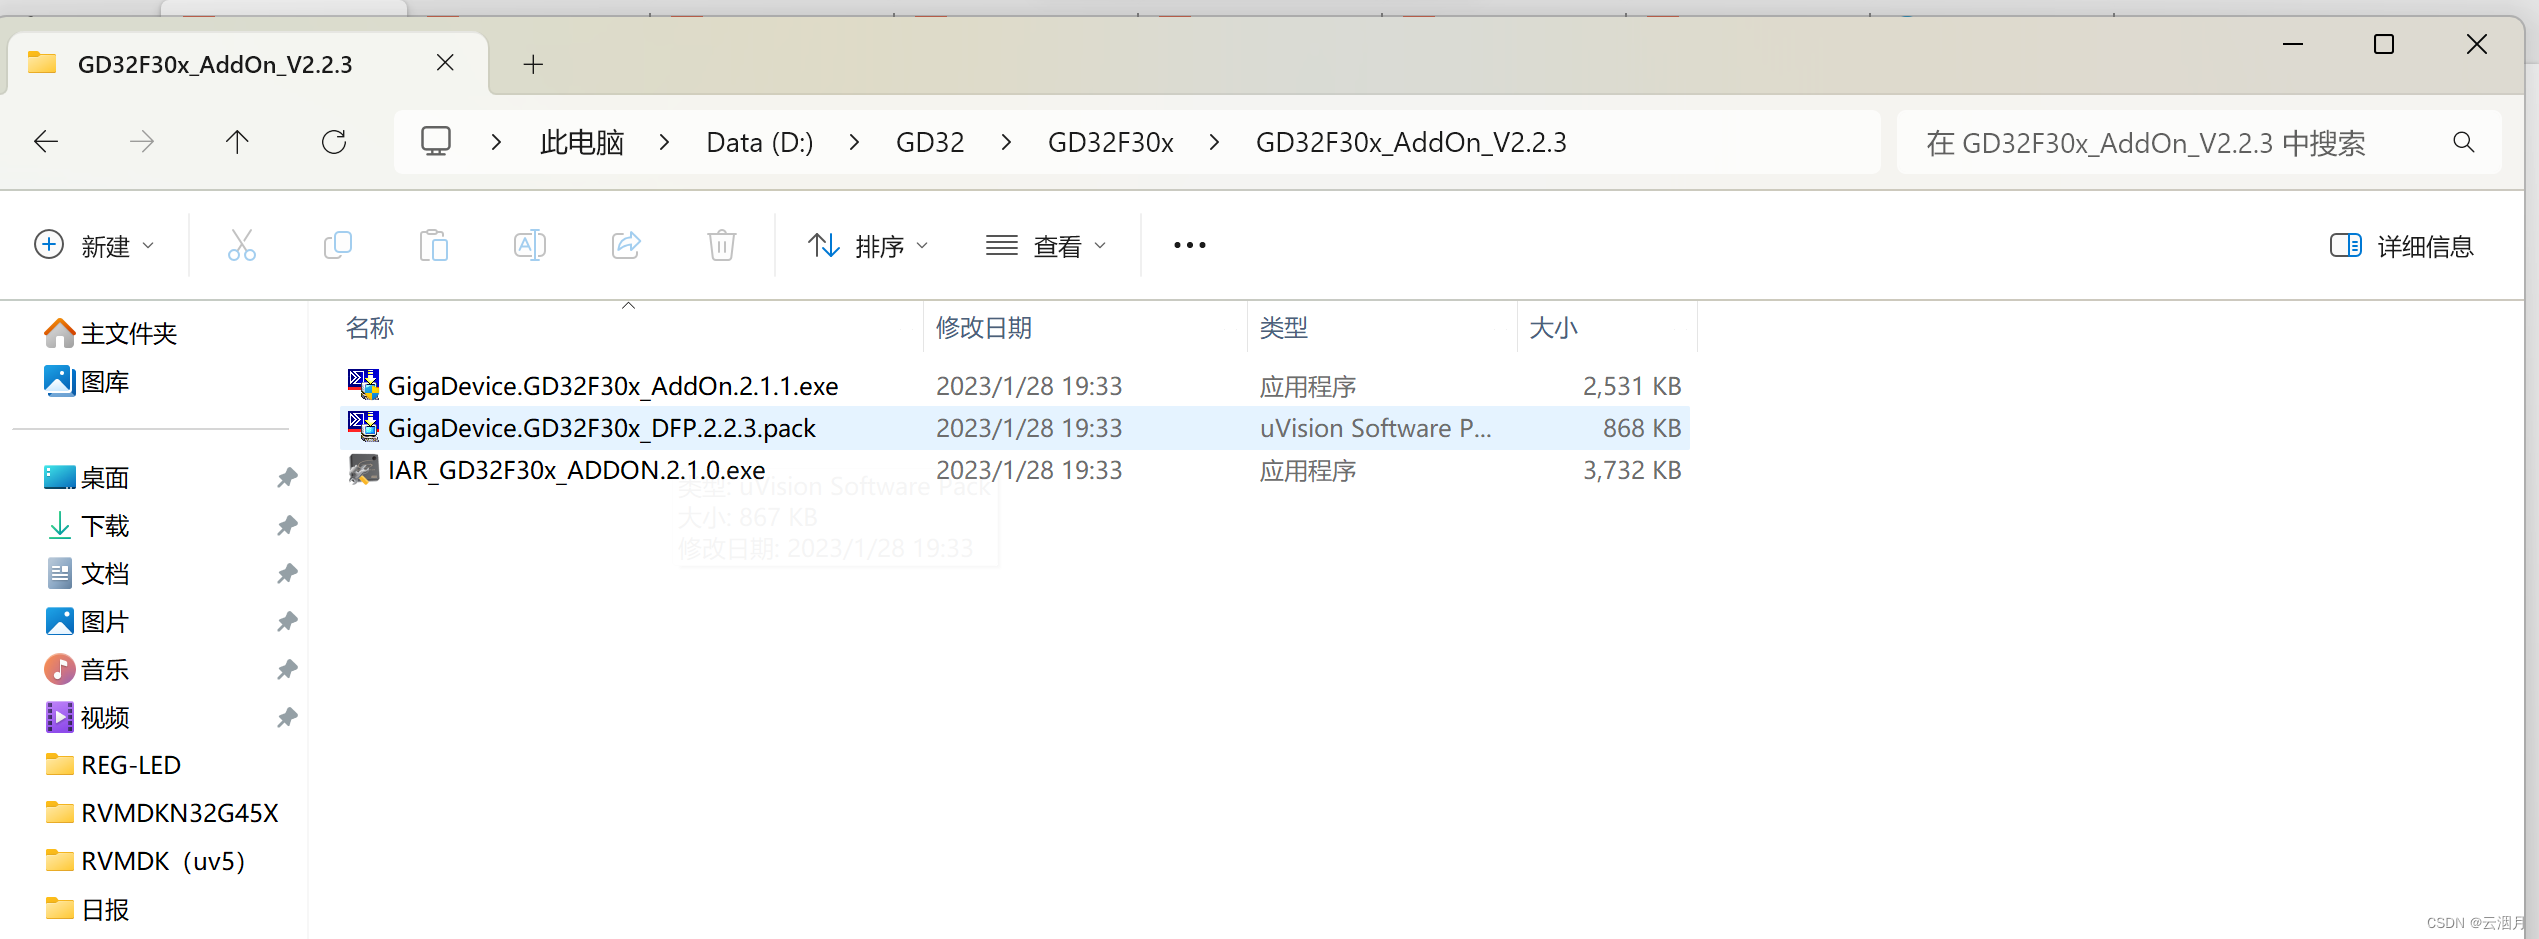The height and width of the screenshot is (939, 2539).
Task: Unpin 桌面 using its pin icon
Action: click(x=287, y=478)
